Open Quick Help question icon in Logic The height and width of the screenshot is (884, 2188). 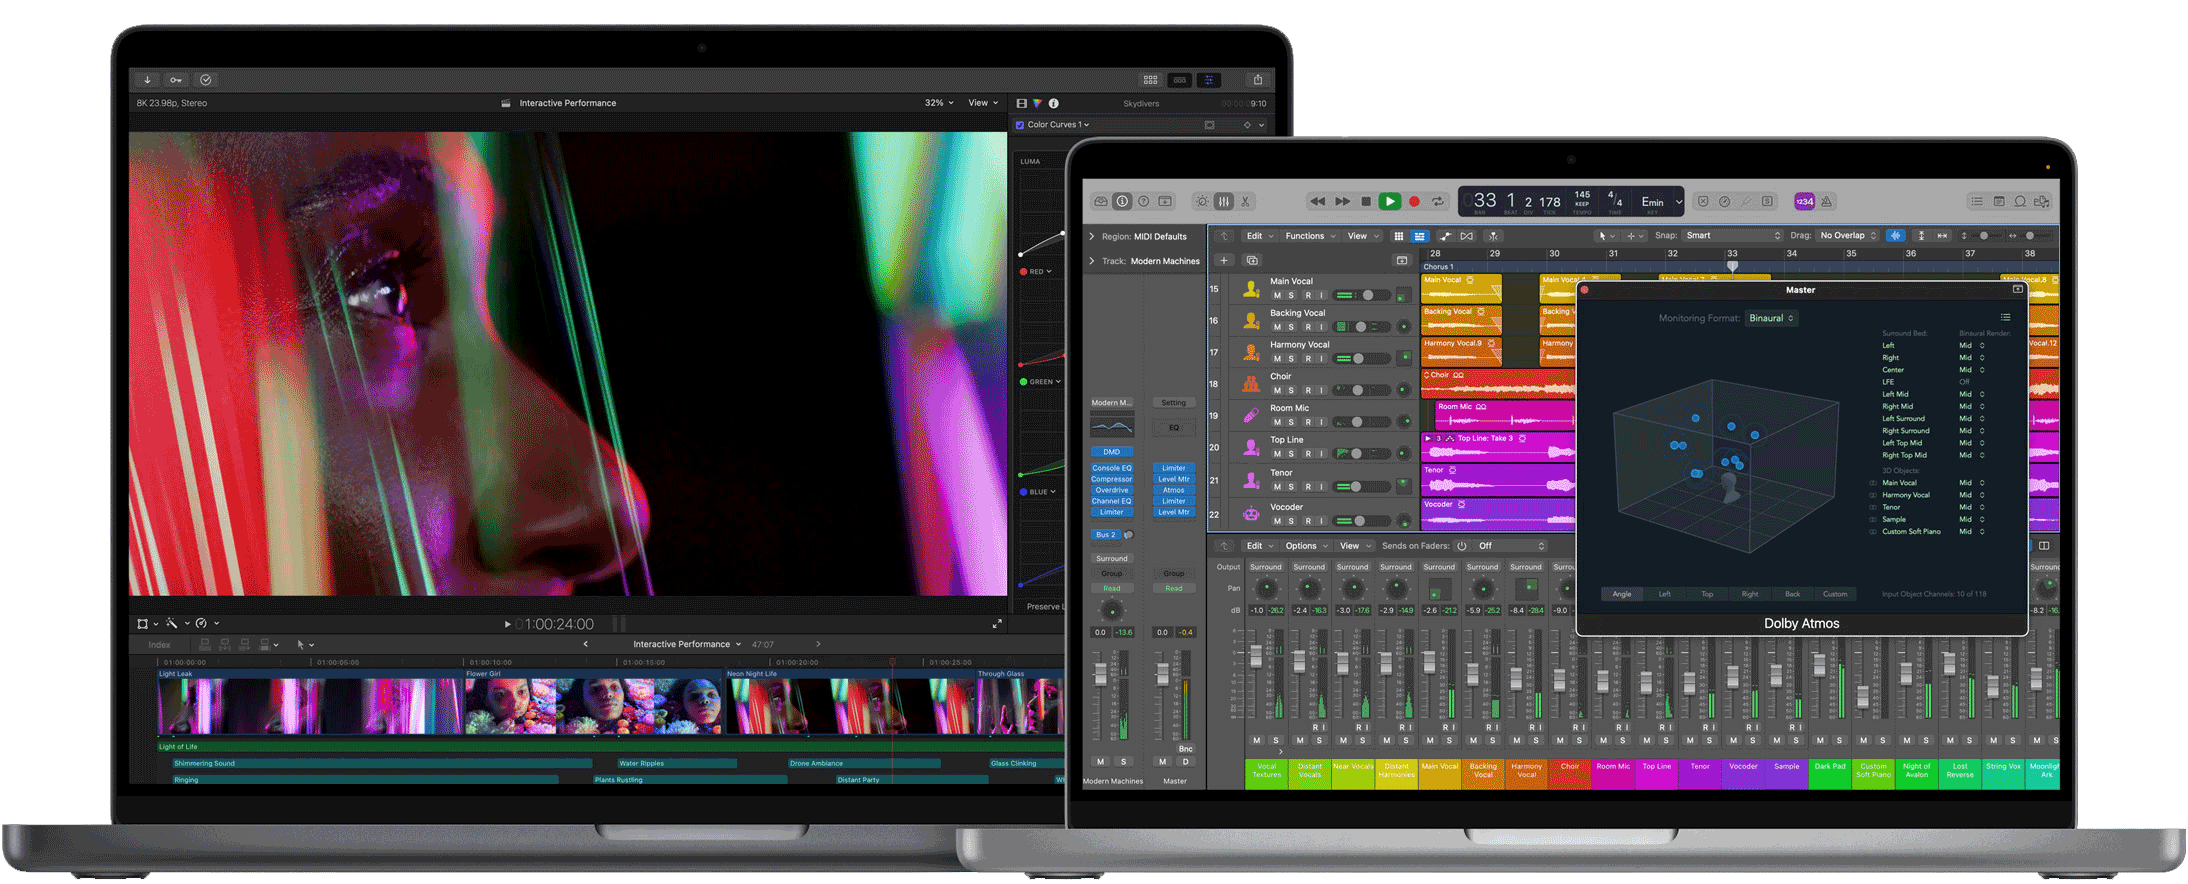(x=1144, y=201)
